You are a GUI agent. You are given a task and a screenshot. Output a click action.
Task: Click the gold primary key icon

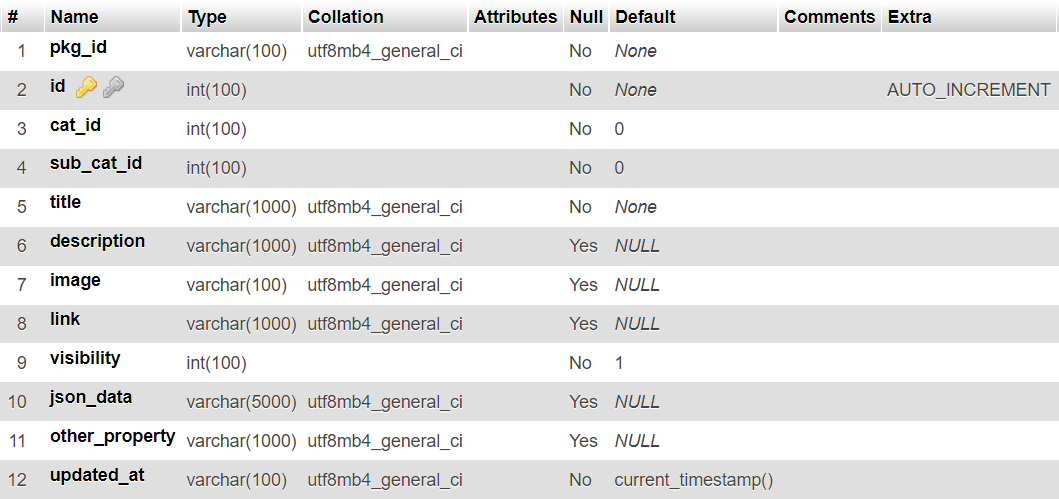(86, 87)
